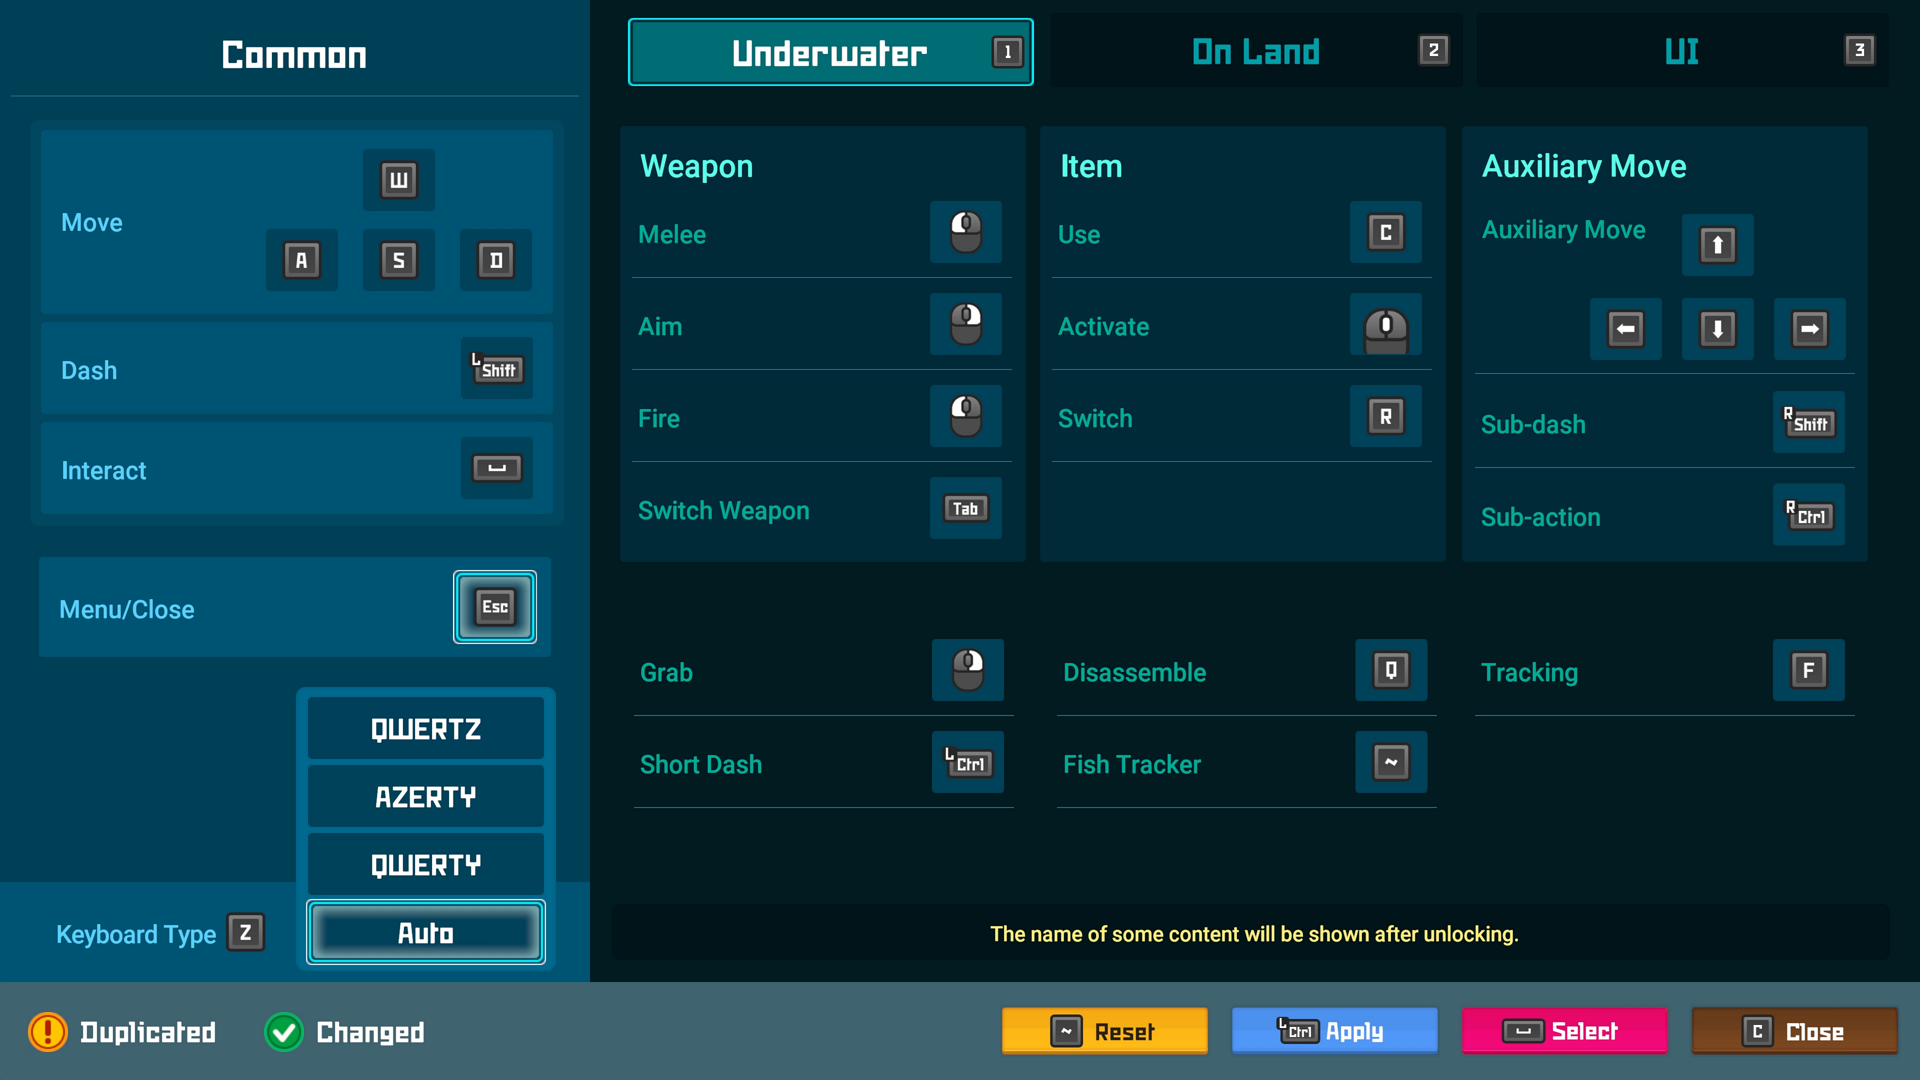This screenshot has height=1080, width=1920.
Task: Click the Switch Weapon Tab key binding
Action: coord(965,508)
